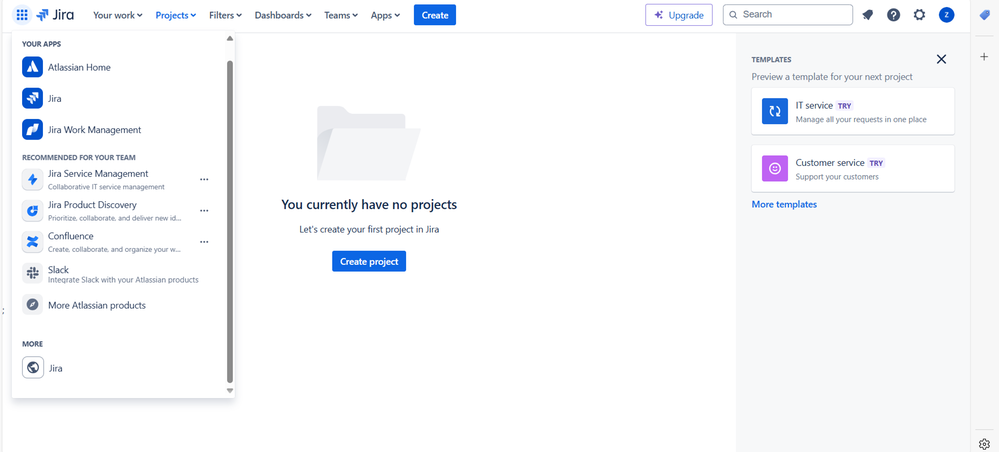
Task: Click the app switcher scrollbar up arrow
Action: (230, 39)
